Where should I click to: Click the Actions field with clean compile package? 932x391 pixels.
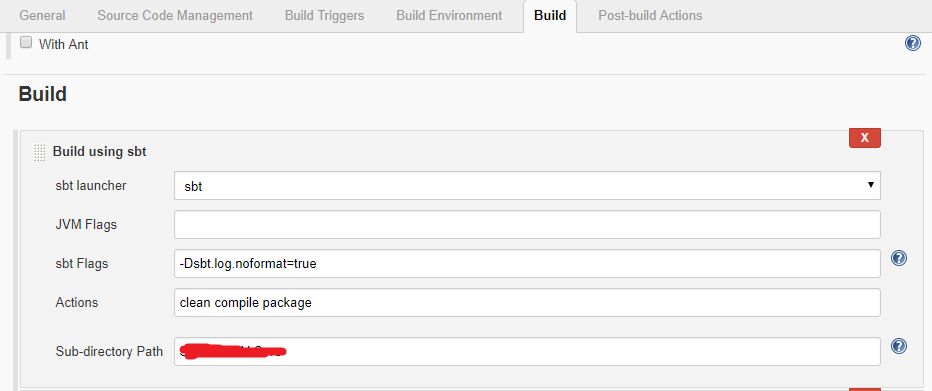tap(527, 302)
